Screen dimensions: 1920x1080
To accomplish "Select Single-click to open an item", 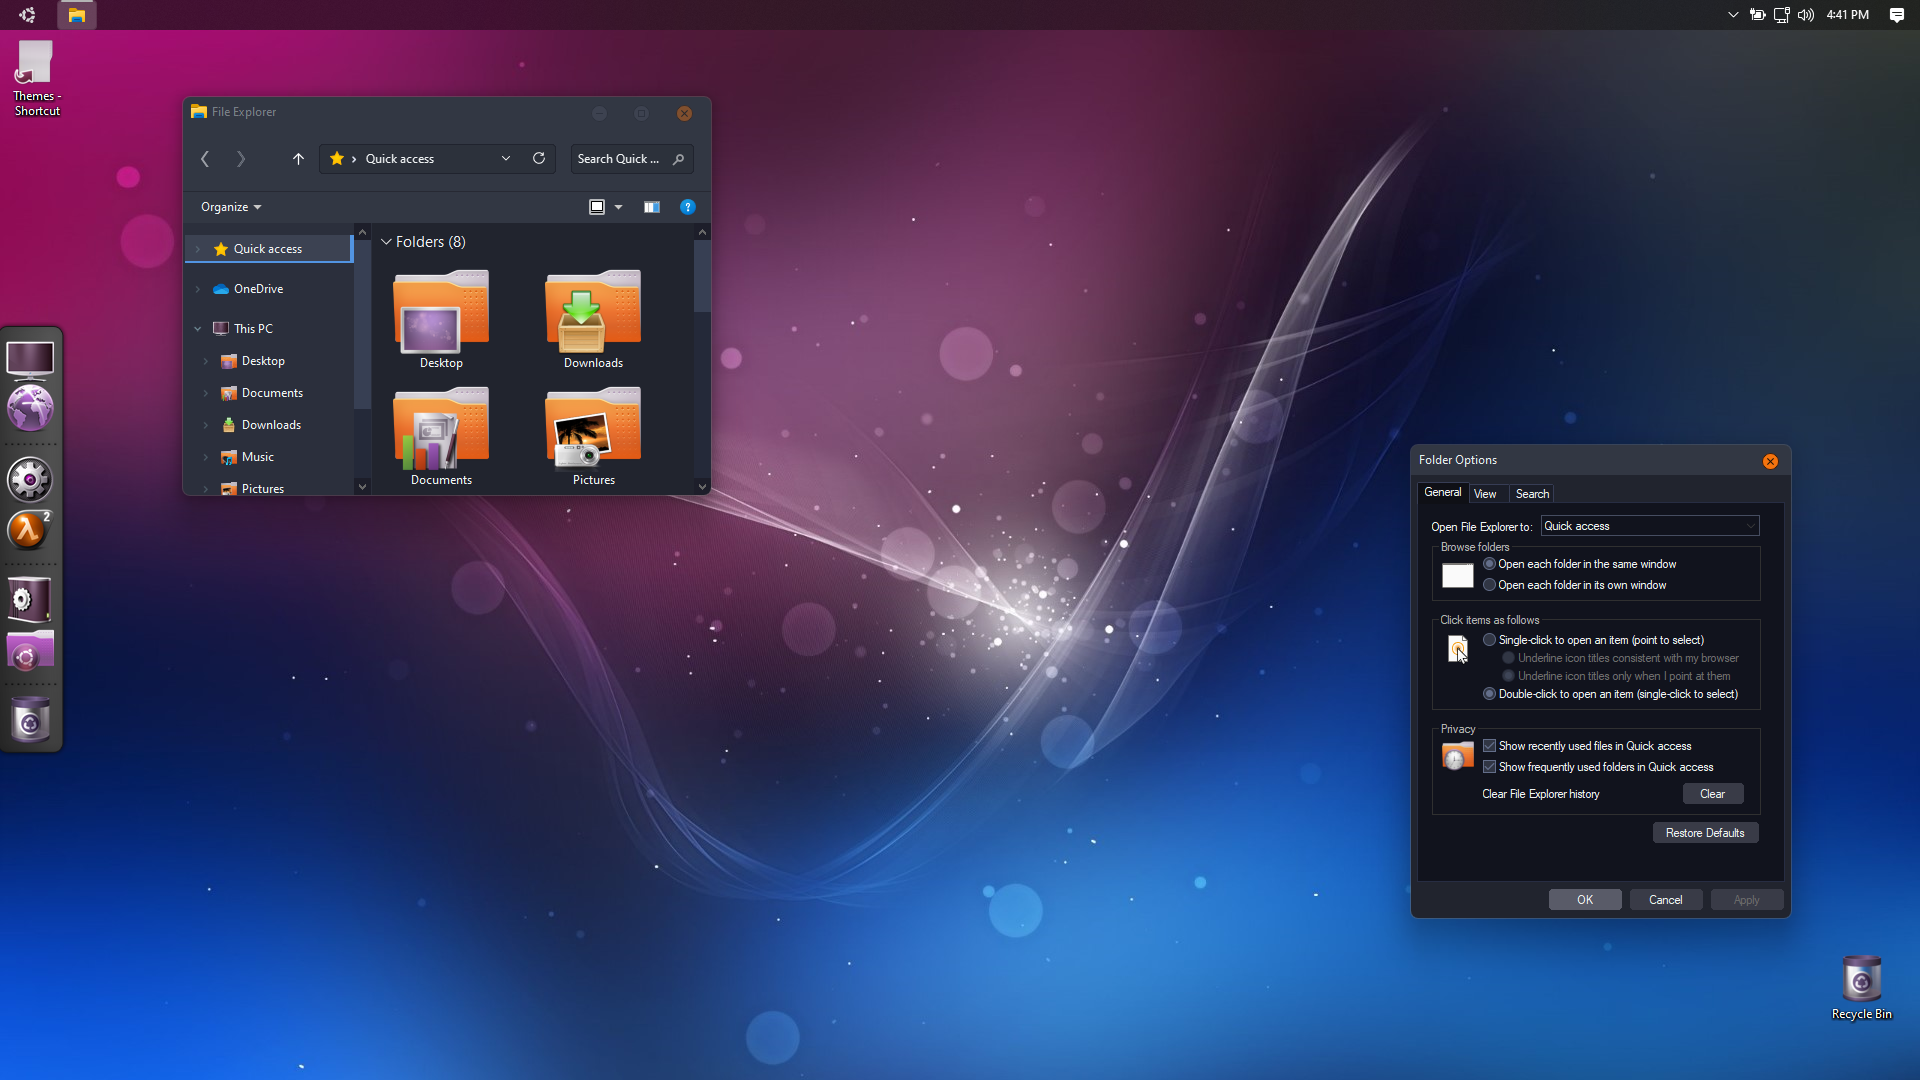I will (1490, 640).
